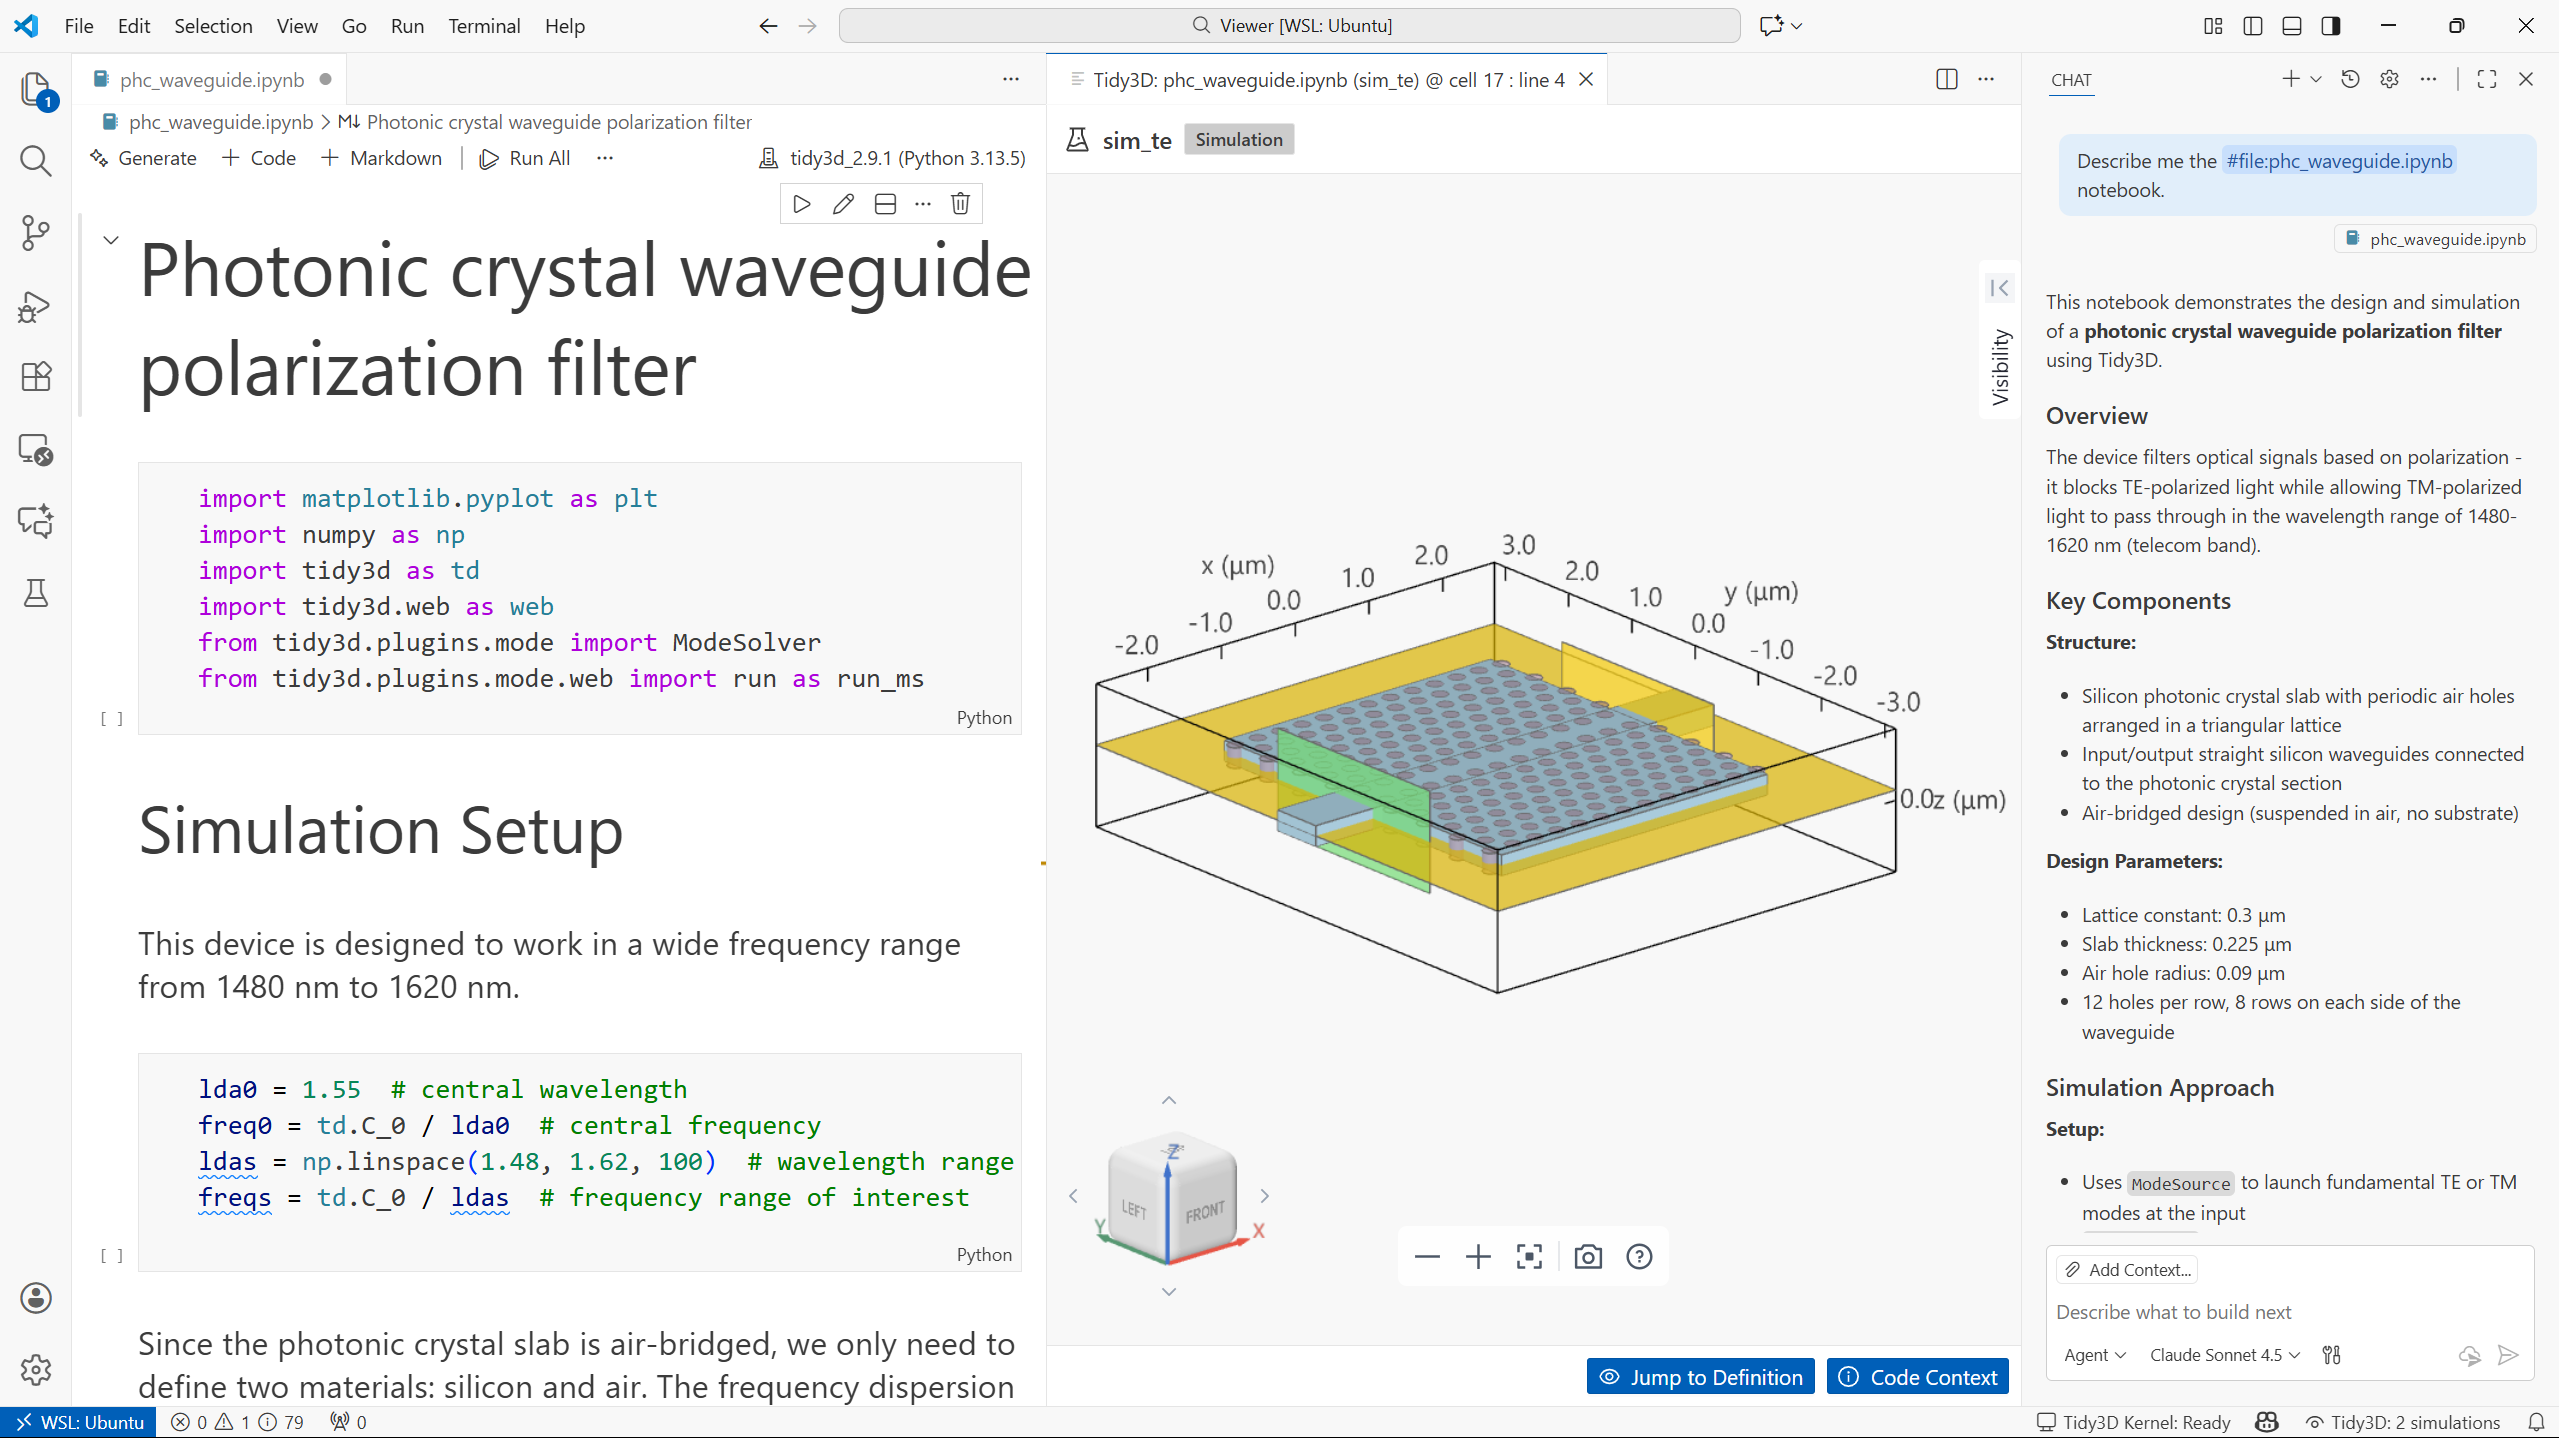Click the chat input field
This screenshot has width=2559, height=1438.
[x=2250, y=1312]
